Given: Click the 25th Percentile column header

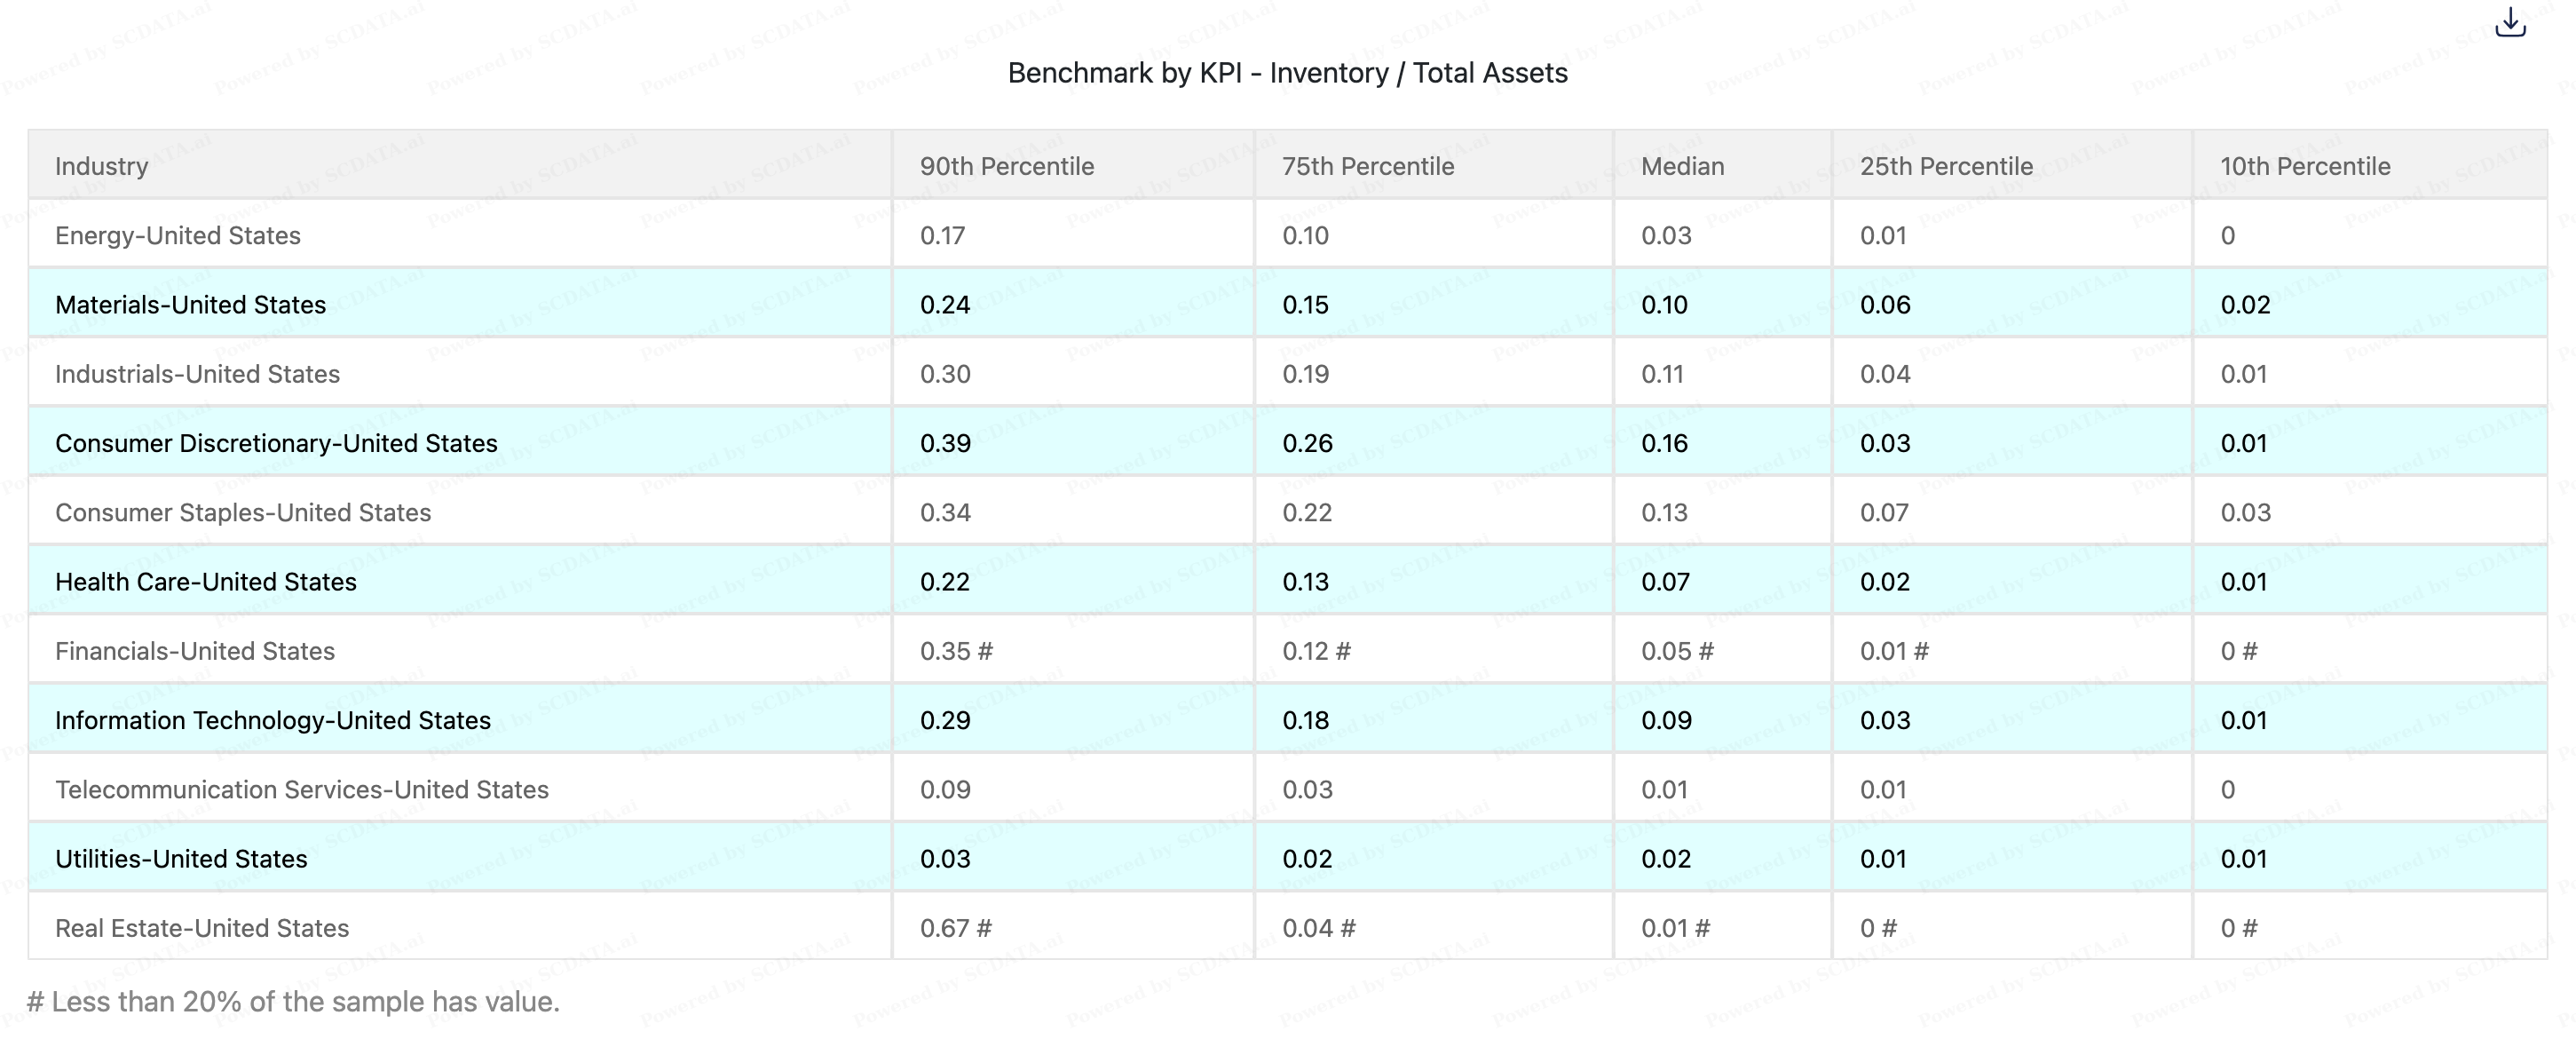Looking at the screenshot, I should 1945,166.
